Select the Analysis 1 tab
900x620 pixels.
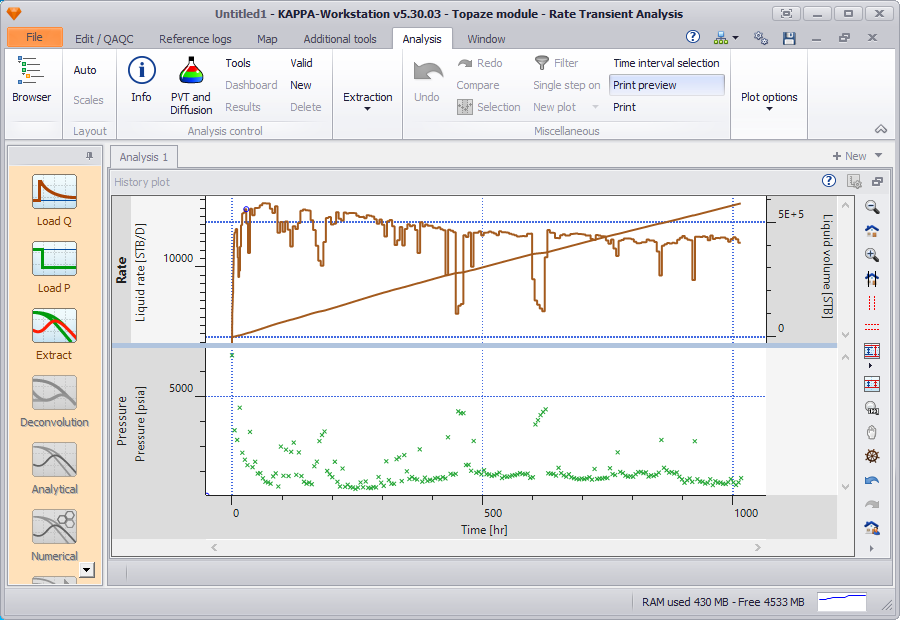point(143,157)
